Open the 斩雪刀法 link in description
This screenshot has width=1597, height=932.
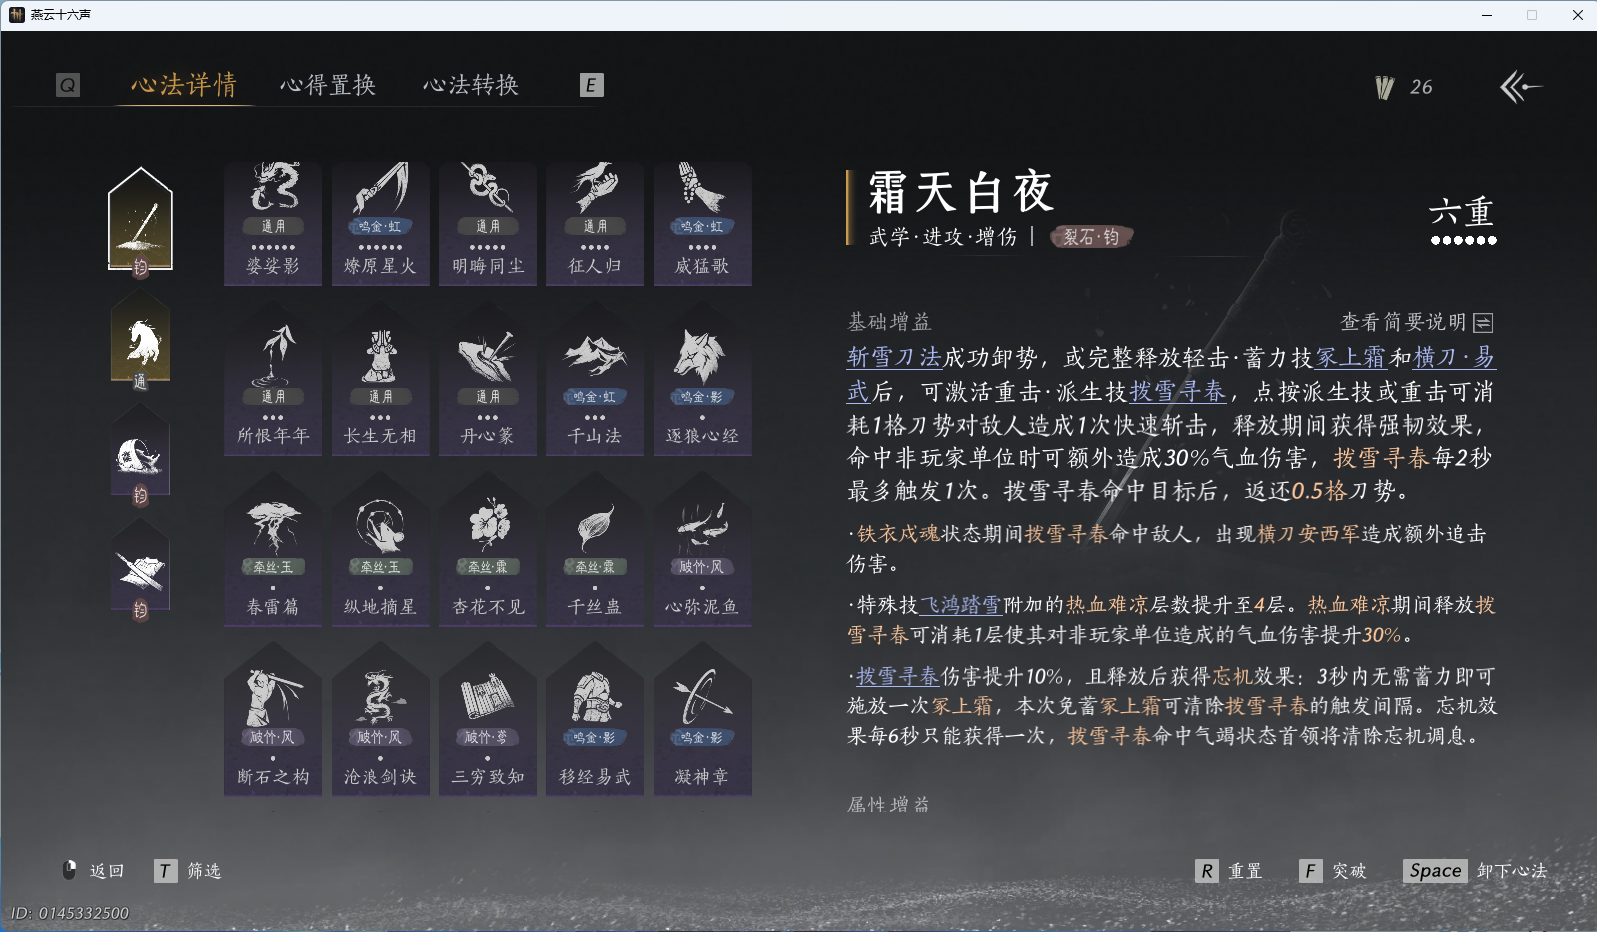tap(895, 358)
